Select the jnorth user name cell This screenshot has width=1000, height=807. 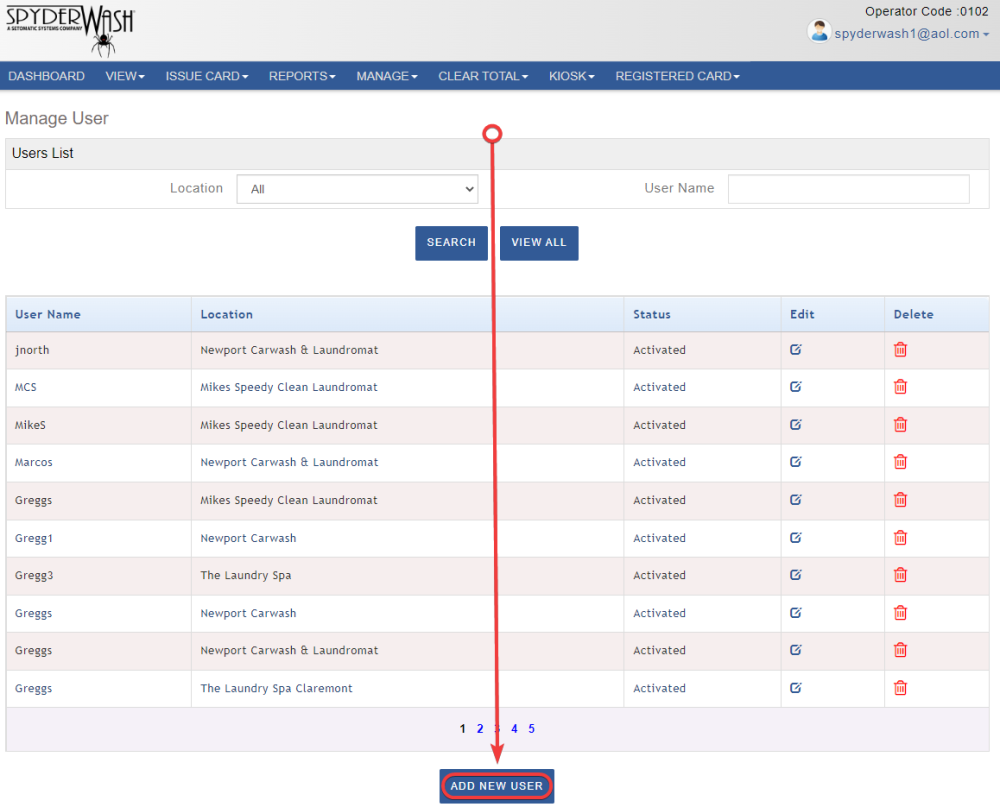98,350
